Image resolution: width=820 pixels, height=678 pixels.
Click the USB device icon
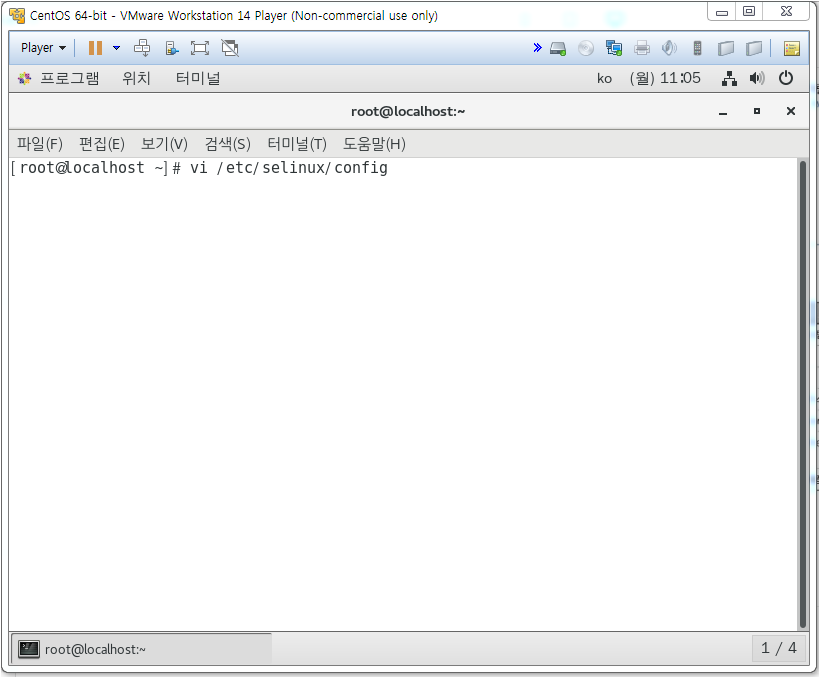[697, 48]
